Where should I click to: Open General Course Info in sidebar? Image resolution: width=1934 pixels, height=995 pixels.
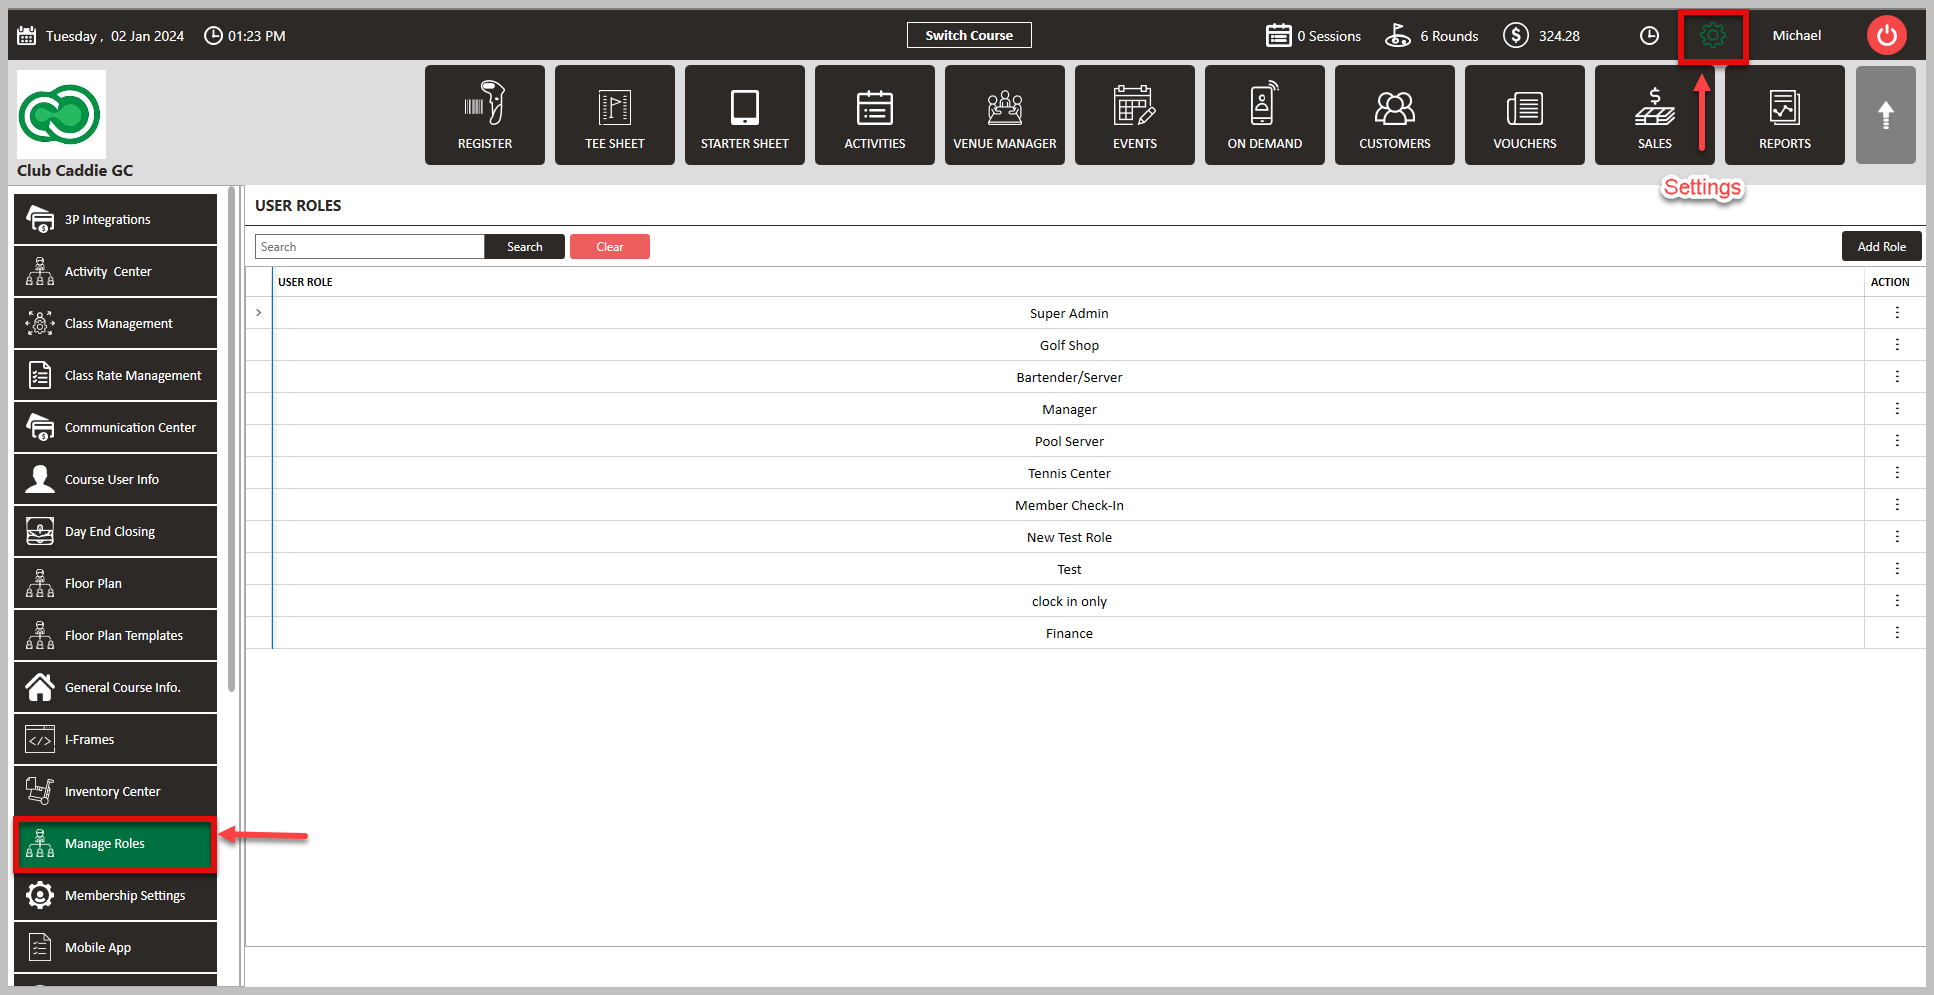coord(115,687)
